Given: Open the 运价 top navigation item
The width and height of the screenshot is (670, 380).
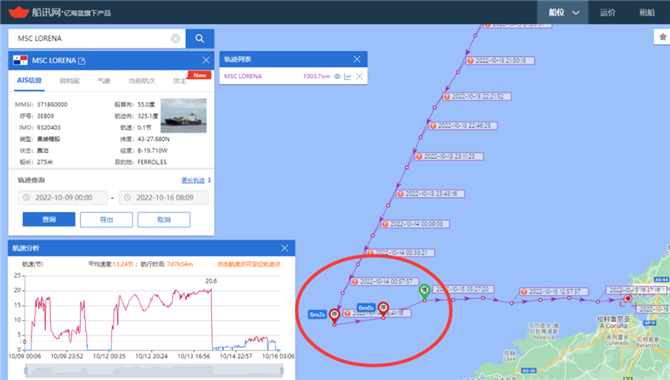Looking at the screenshot, I should (x=607, y=12).
